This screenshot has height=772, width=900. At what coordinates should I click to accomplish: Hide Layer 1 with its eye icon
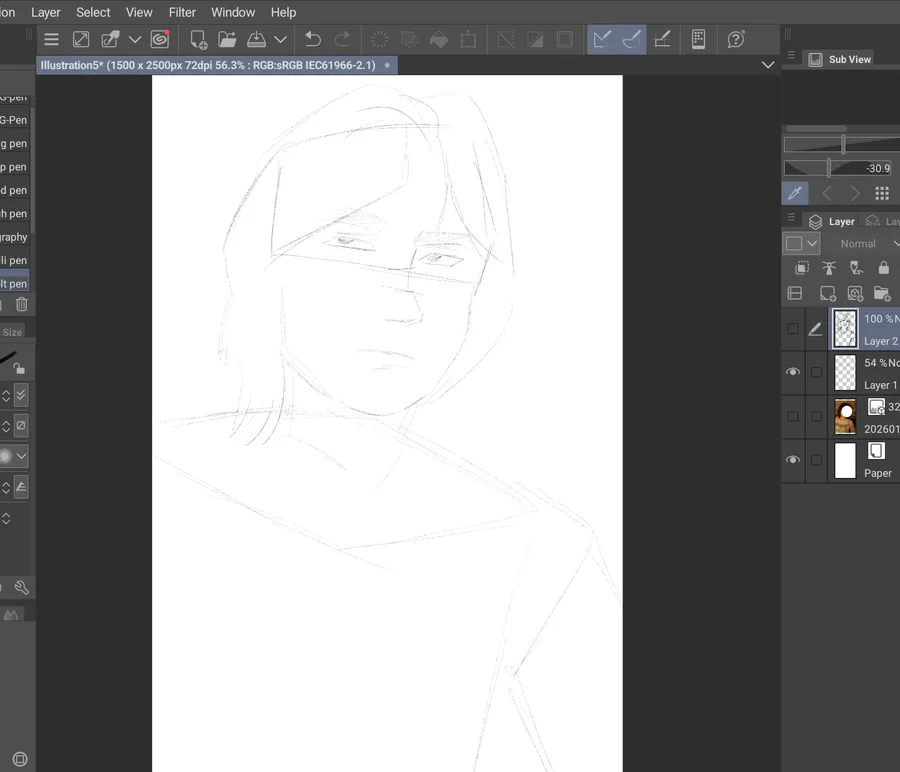(793, 372)
